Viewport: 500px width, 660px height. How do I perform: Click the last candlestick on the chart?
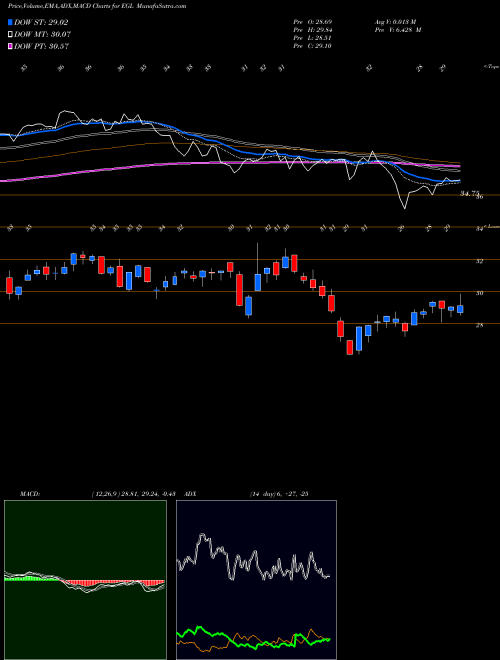point(460,309)
